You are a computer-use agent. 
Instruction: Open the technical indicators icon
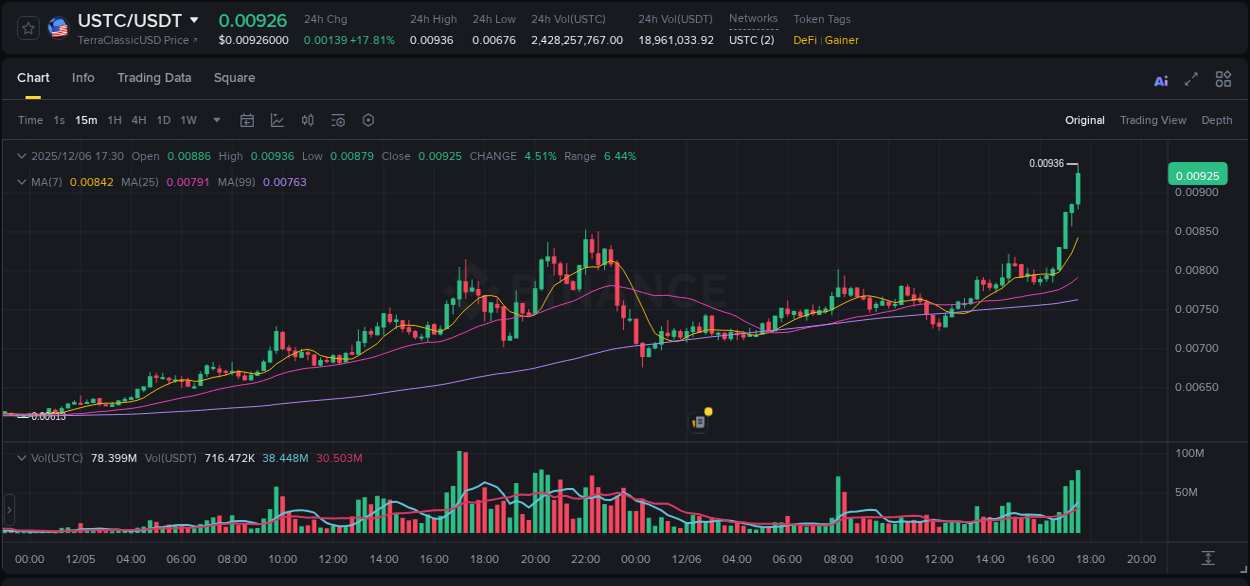[337, 120]
